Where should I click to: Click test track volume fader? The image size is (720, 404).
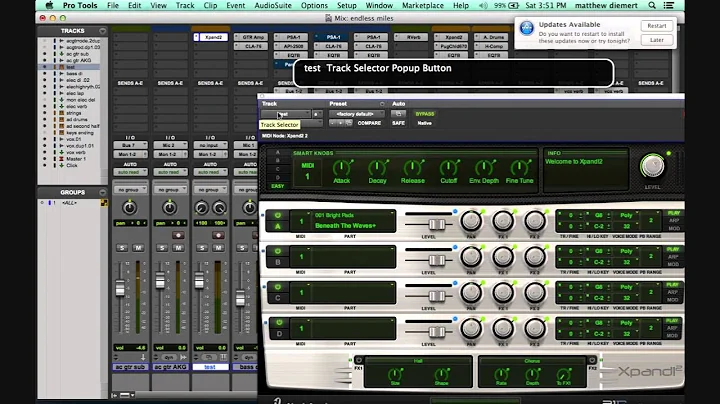[x=199, y=280]
